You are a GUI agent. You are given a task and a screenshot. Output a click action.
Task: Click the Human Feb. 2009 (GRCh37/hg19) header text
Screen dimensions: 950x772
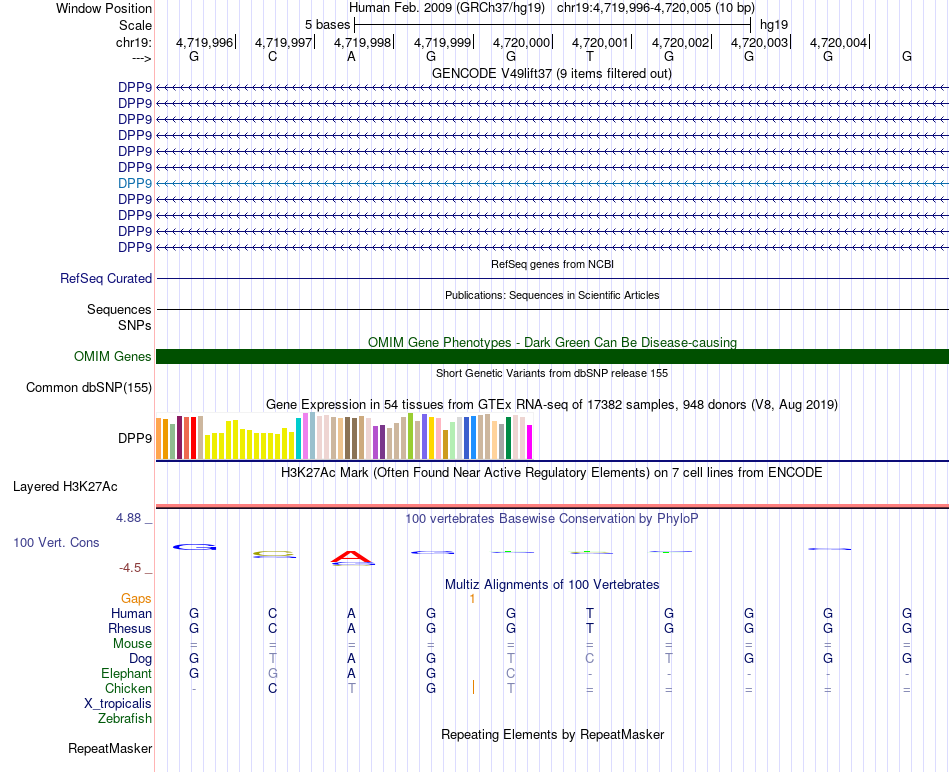point(447,8)
